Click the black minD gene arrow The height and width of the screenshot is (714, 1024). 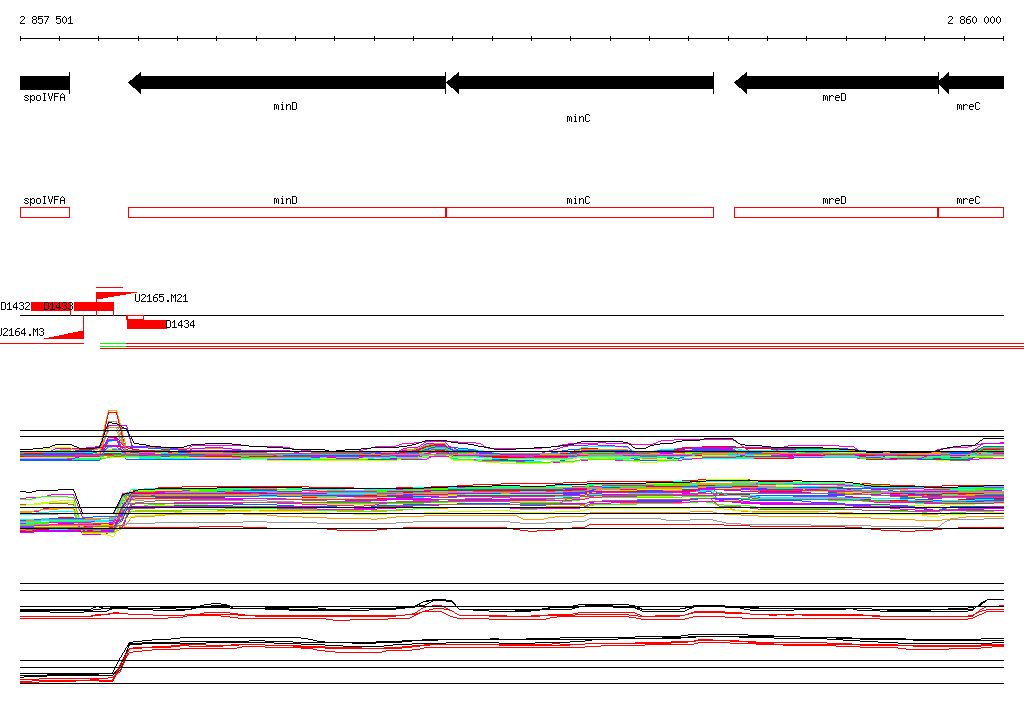tap(287, 83)
